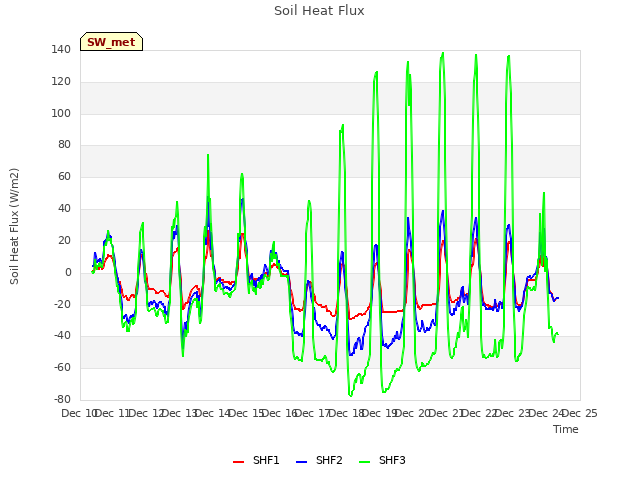Toggle the SHF2 legend entry
This screenshot has width=640, height=480.
[319, 460]
